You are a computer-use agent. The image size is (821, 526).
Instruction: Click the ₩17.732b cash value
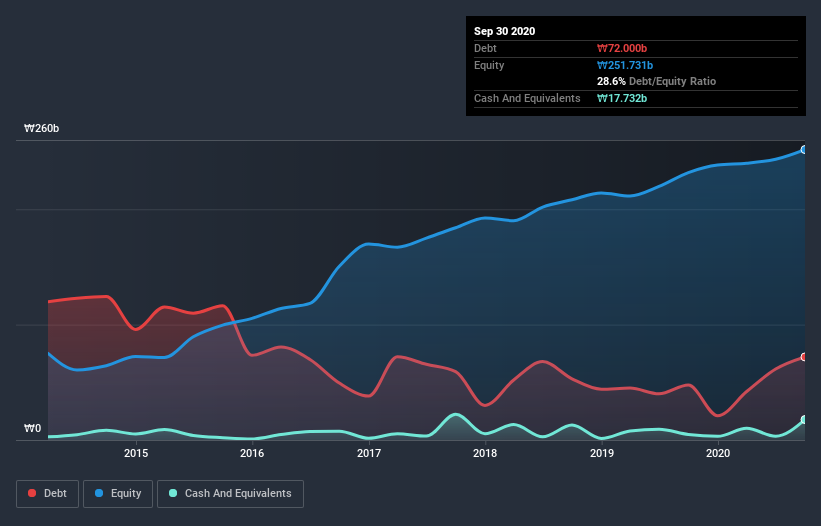click(622, 98)
